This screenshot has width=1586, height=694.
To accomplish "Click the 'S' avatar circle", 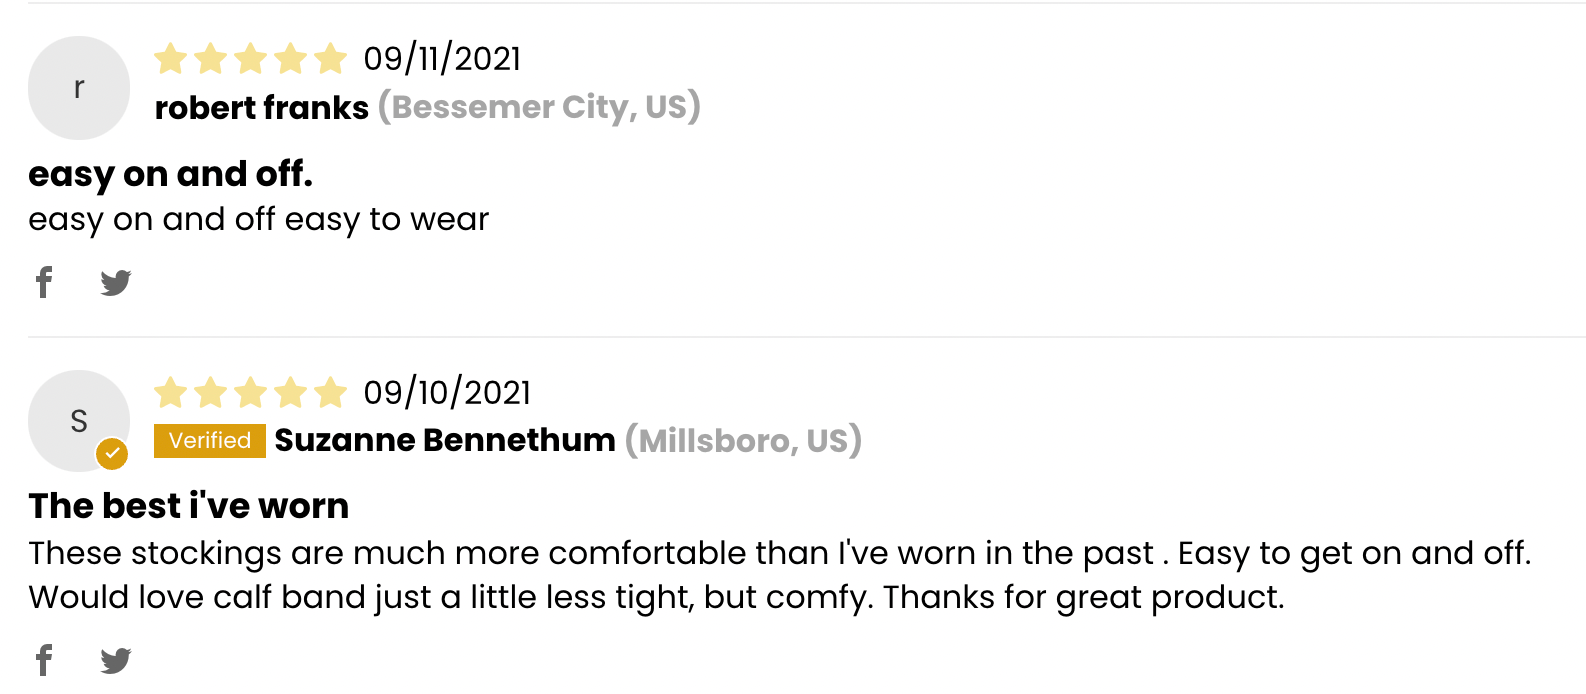I will pos(79,421).
